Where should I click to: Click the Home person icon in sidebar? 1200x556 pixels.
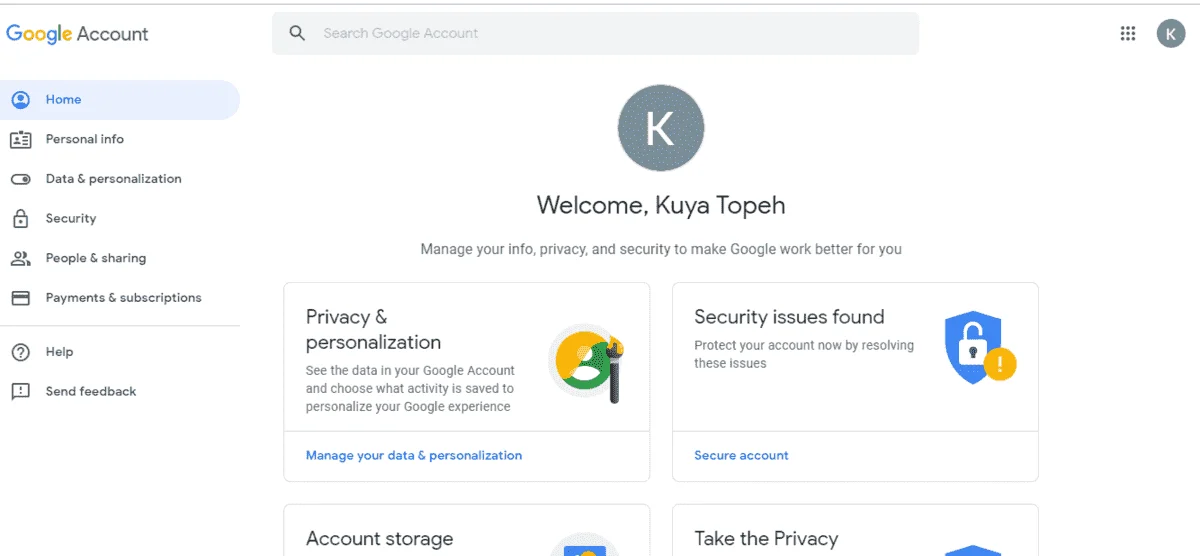click(x=20, y=100)
